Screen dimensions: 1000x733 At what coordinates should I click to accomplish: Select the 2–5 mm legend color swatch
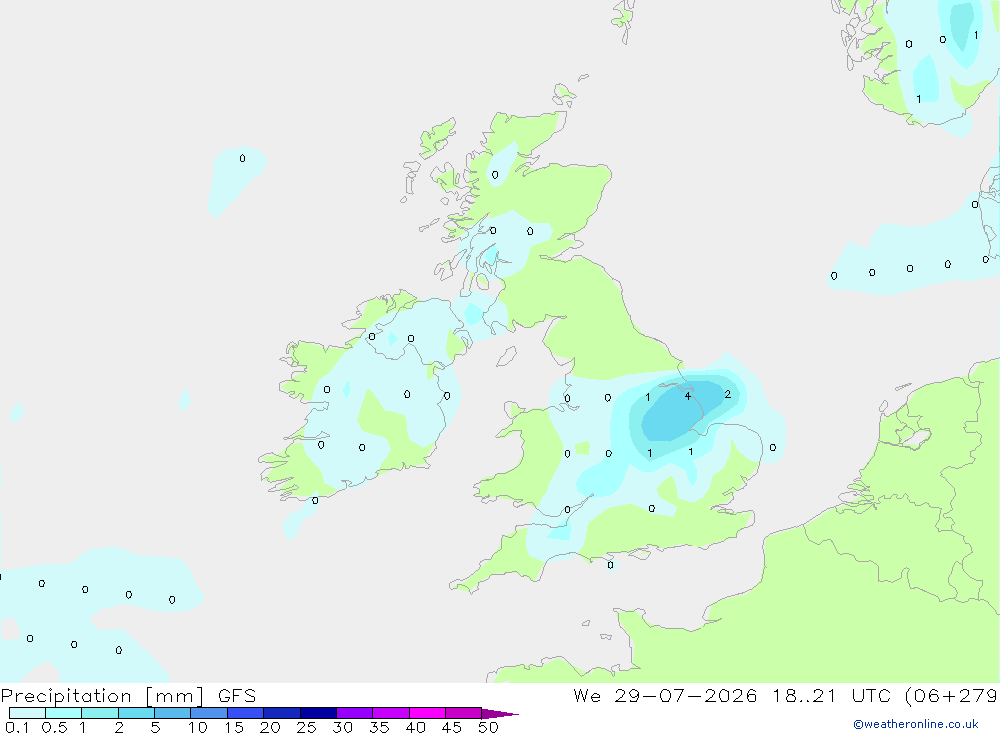point(136,713)
